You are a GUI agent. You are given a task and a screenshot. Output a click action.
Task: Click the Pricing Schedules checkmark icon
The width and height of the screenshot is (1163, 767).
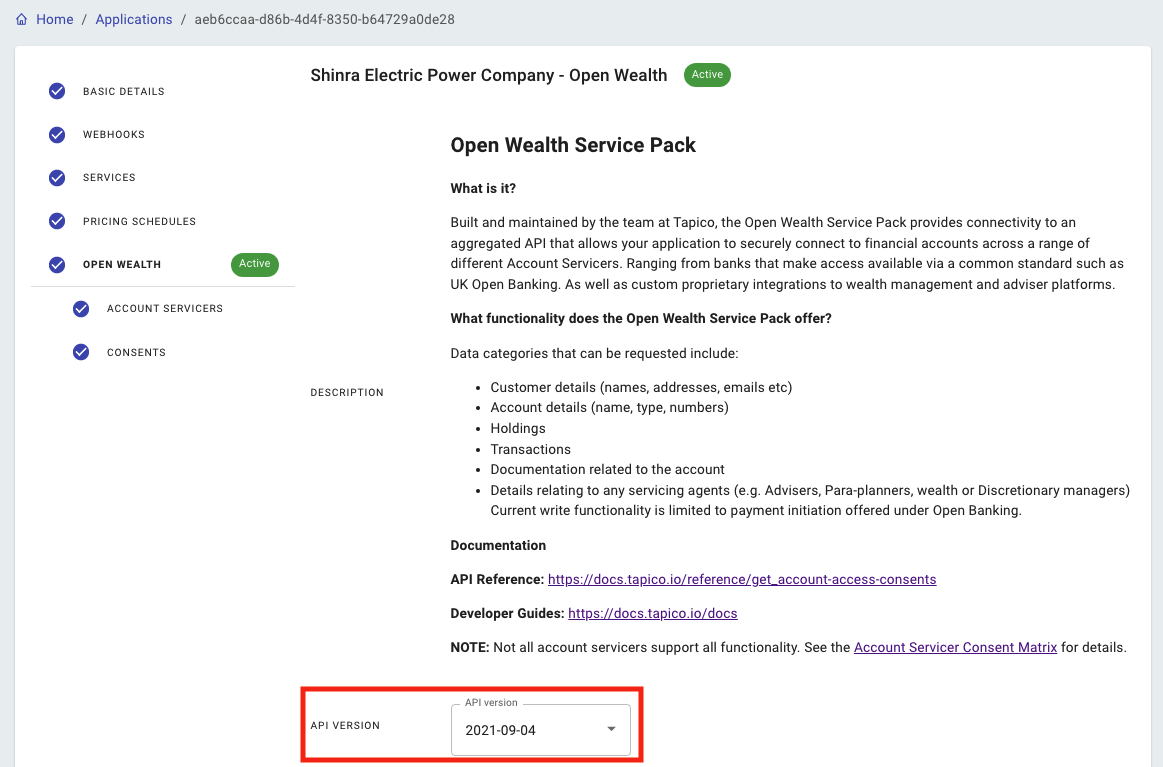[x=57, y=221]
